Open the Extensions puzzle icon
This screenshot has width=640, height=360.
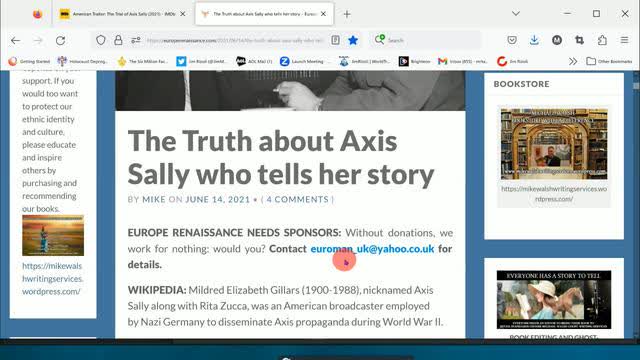coord(602,40)
